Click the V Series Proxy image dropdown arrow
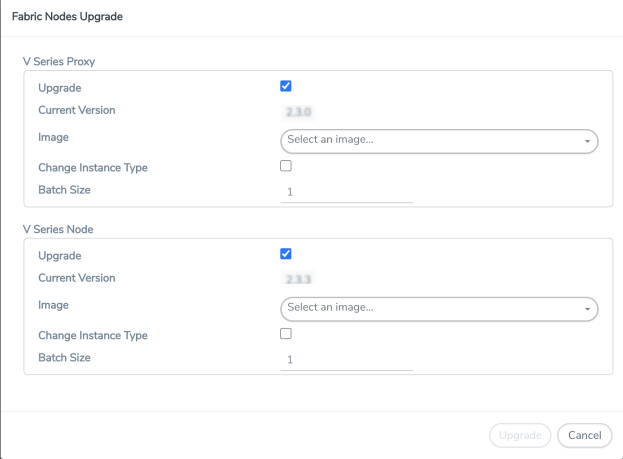The height and width of the screenshot is (459, 623). (587, 141)
